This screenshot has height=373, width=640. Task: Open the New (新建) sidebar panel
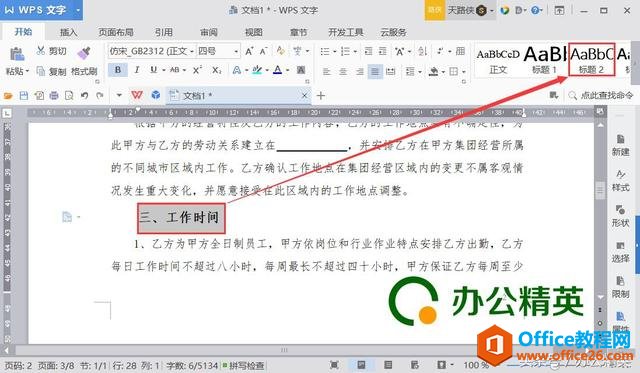[620, 145]
